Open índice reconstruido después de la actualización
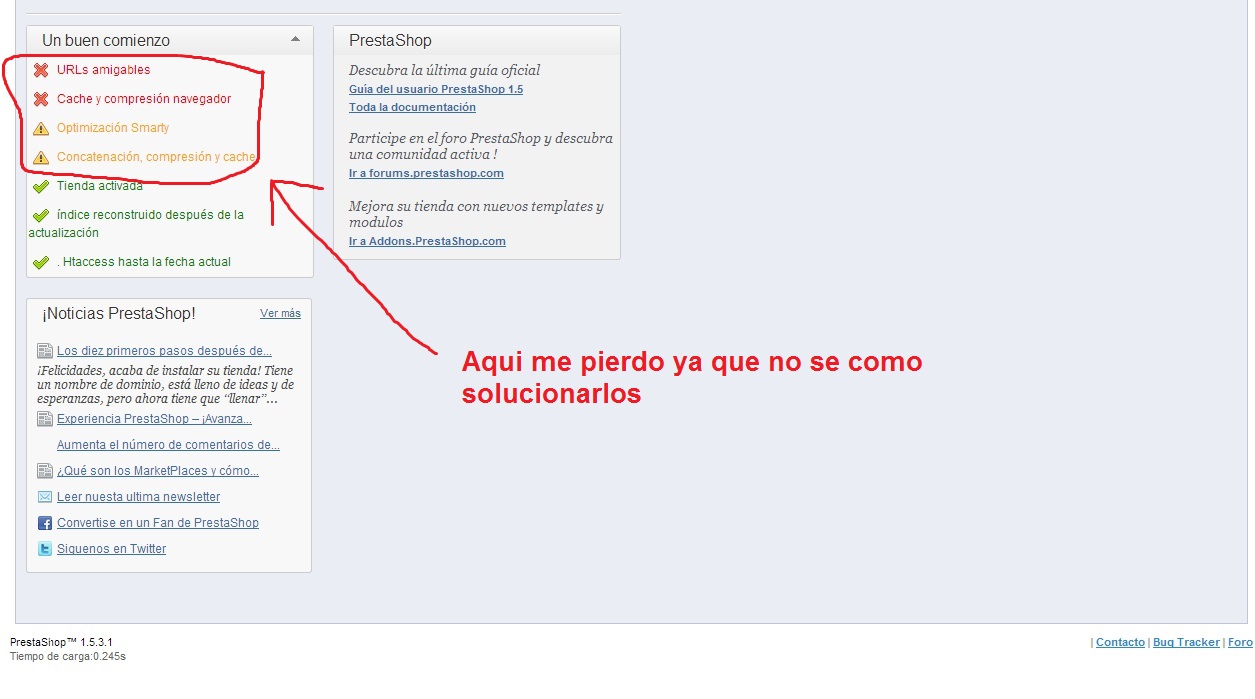 (x=136, y=224)
